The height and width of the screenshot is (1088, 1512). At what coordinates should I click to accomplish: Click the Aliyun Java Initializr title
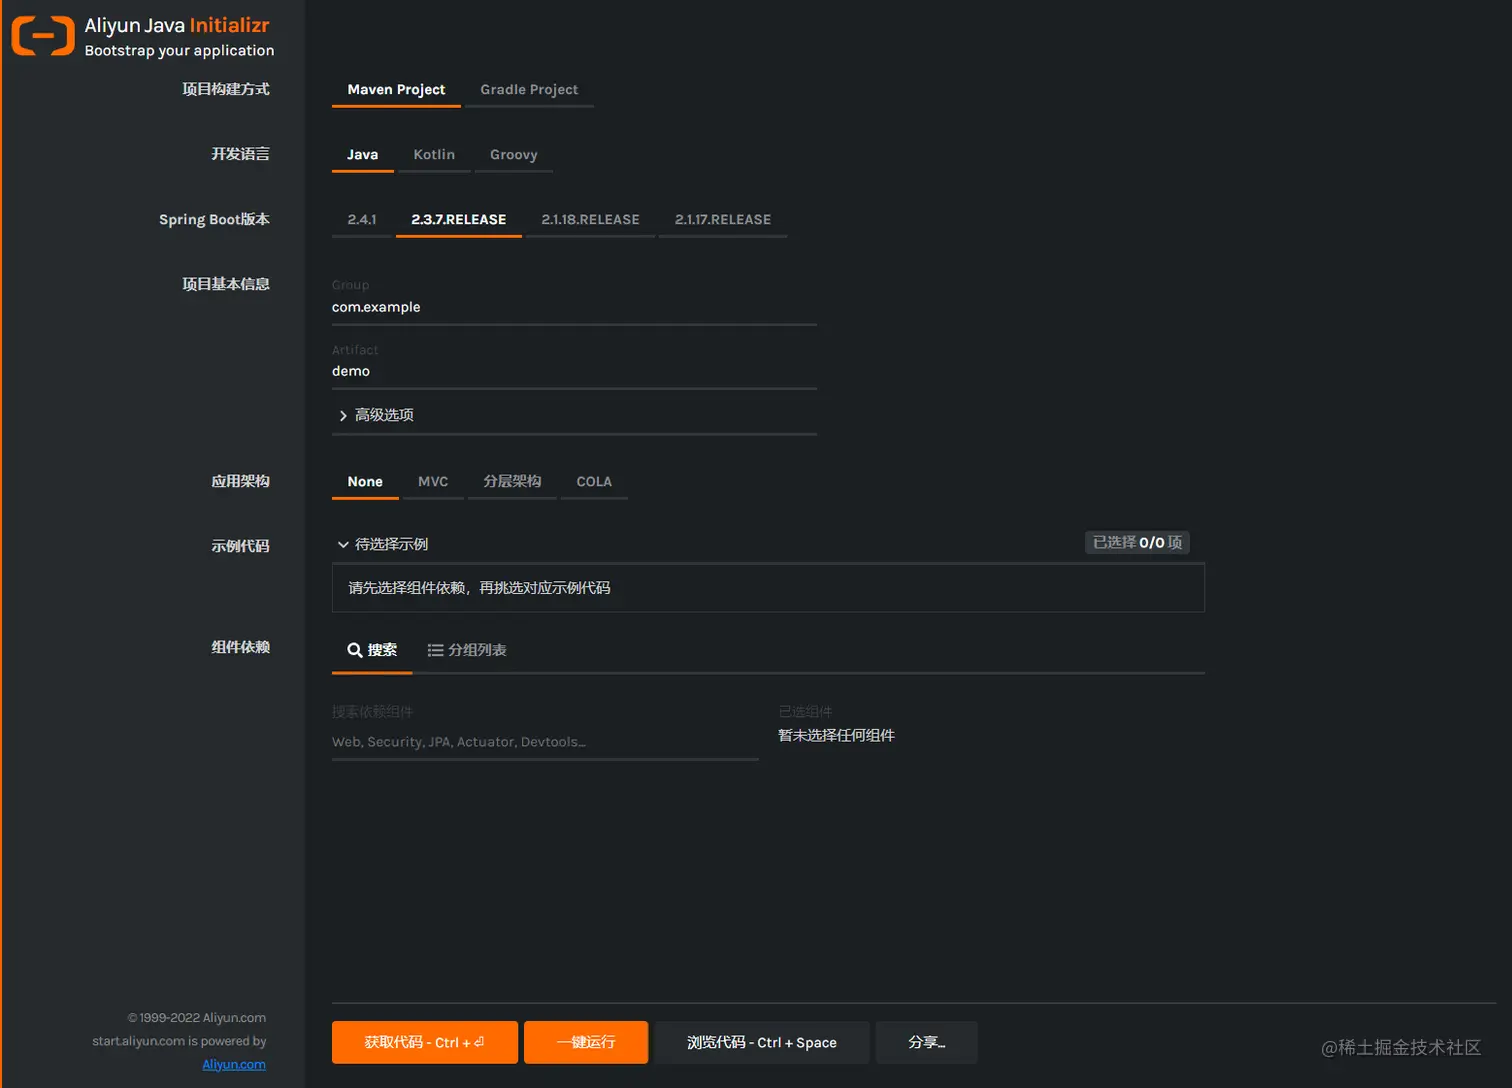click(x=177, y=26)
